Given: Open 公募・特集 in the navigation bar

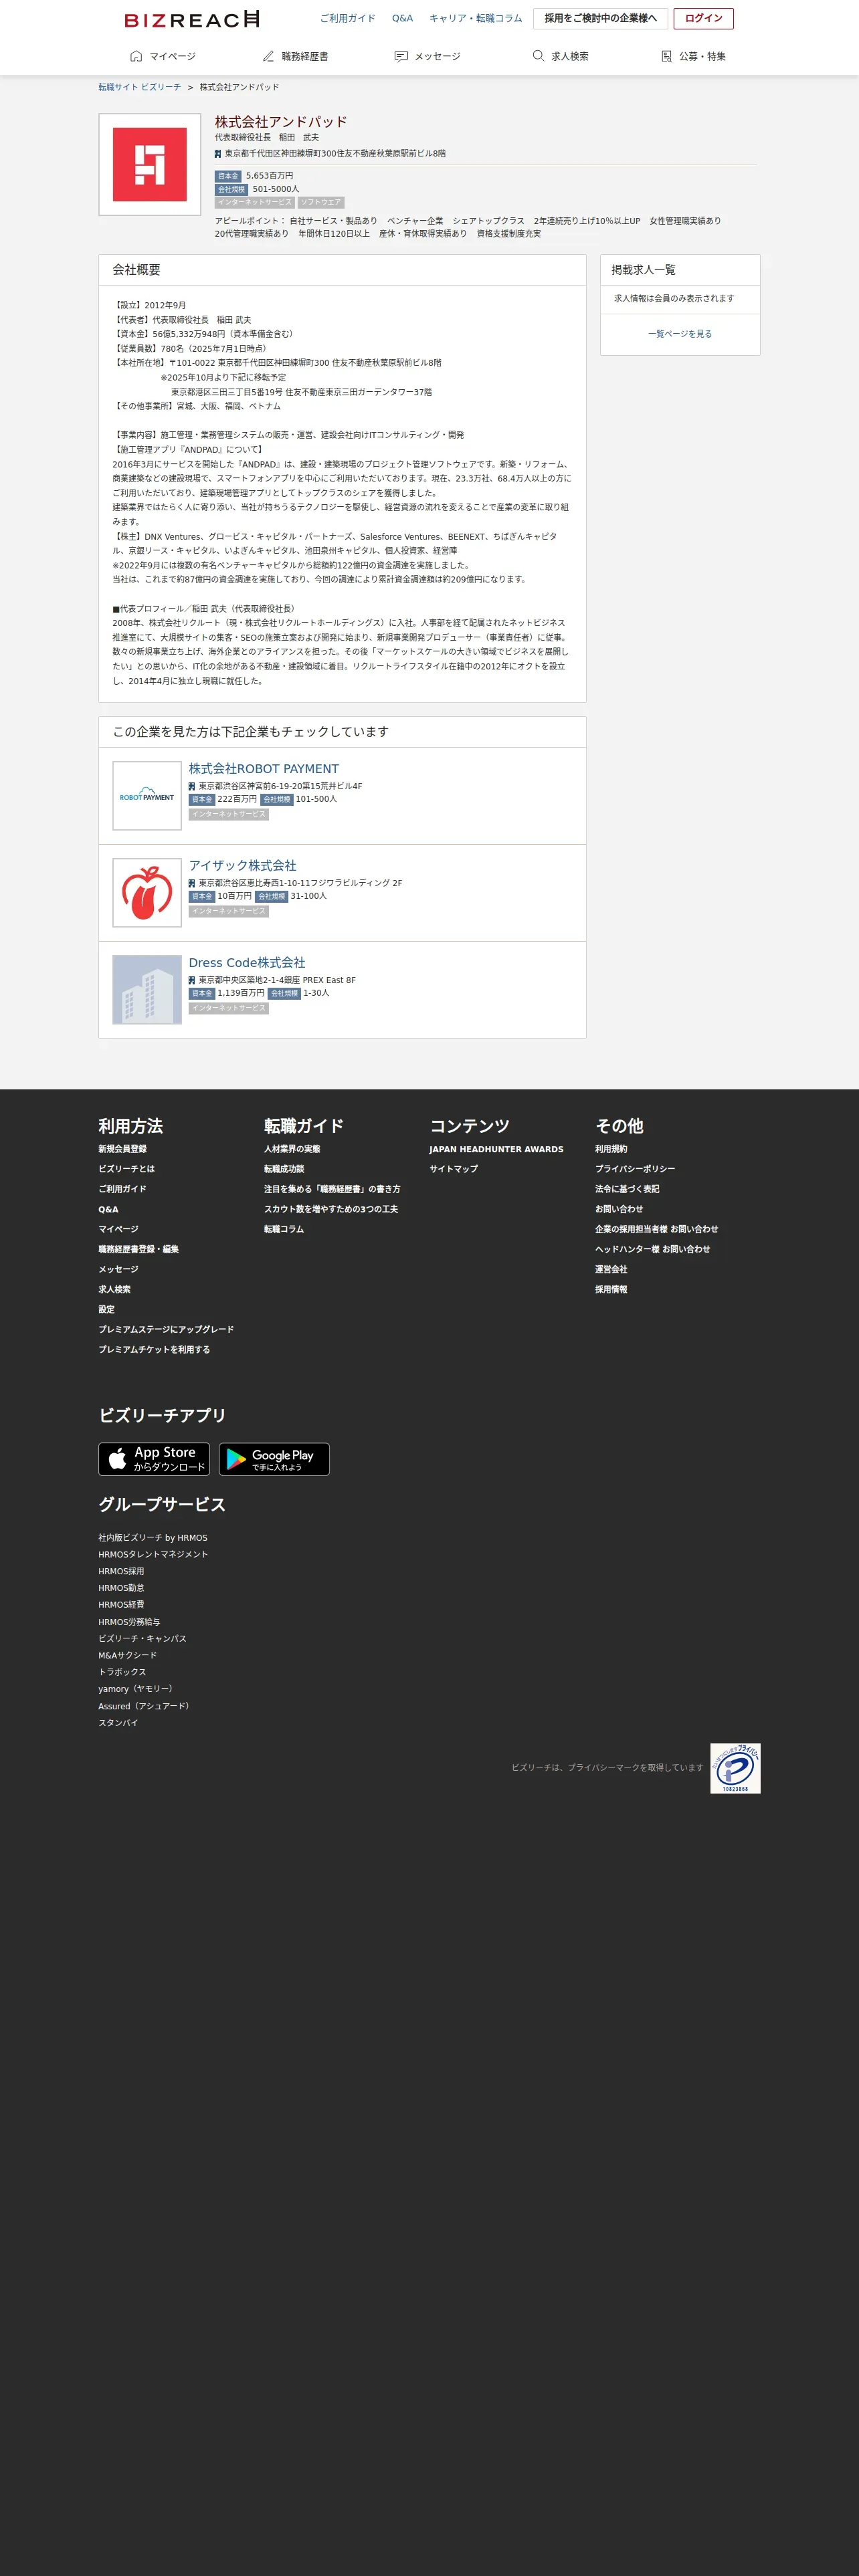Looking at the screenshot, I should (693, 56).
